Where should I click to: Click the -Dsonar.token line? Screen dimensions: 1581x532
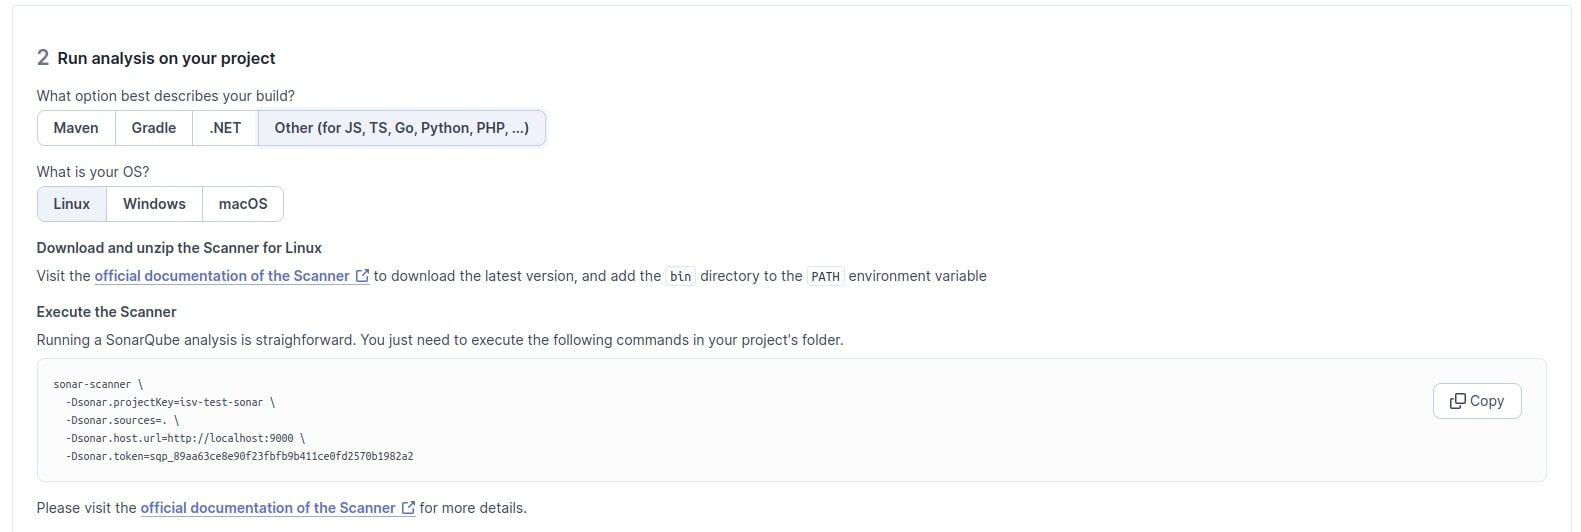(239, 456)
